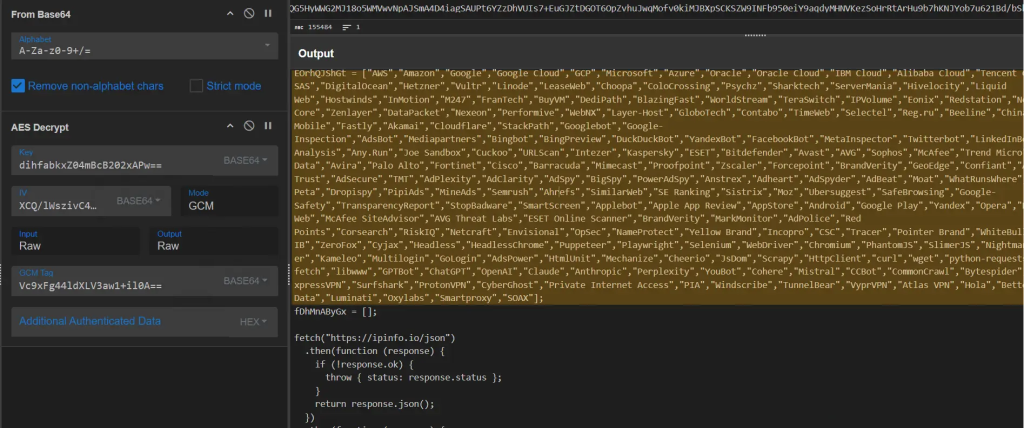
Task: Click the input line count icon
Action: tap(346, 27)
